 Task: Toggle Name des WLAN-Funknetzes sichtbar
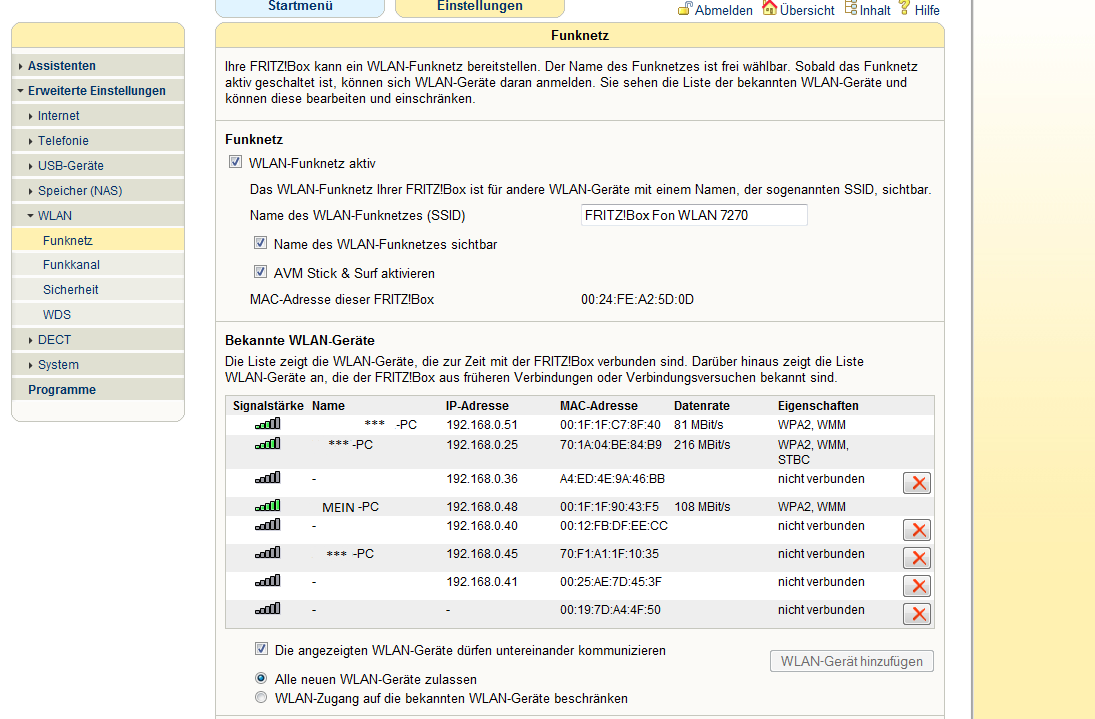(x=260, y=243)
